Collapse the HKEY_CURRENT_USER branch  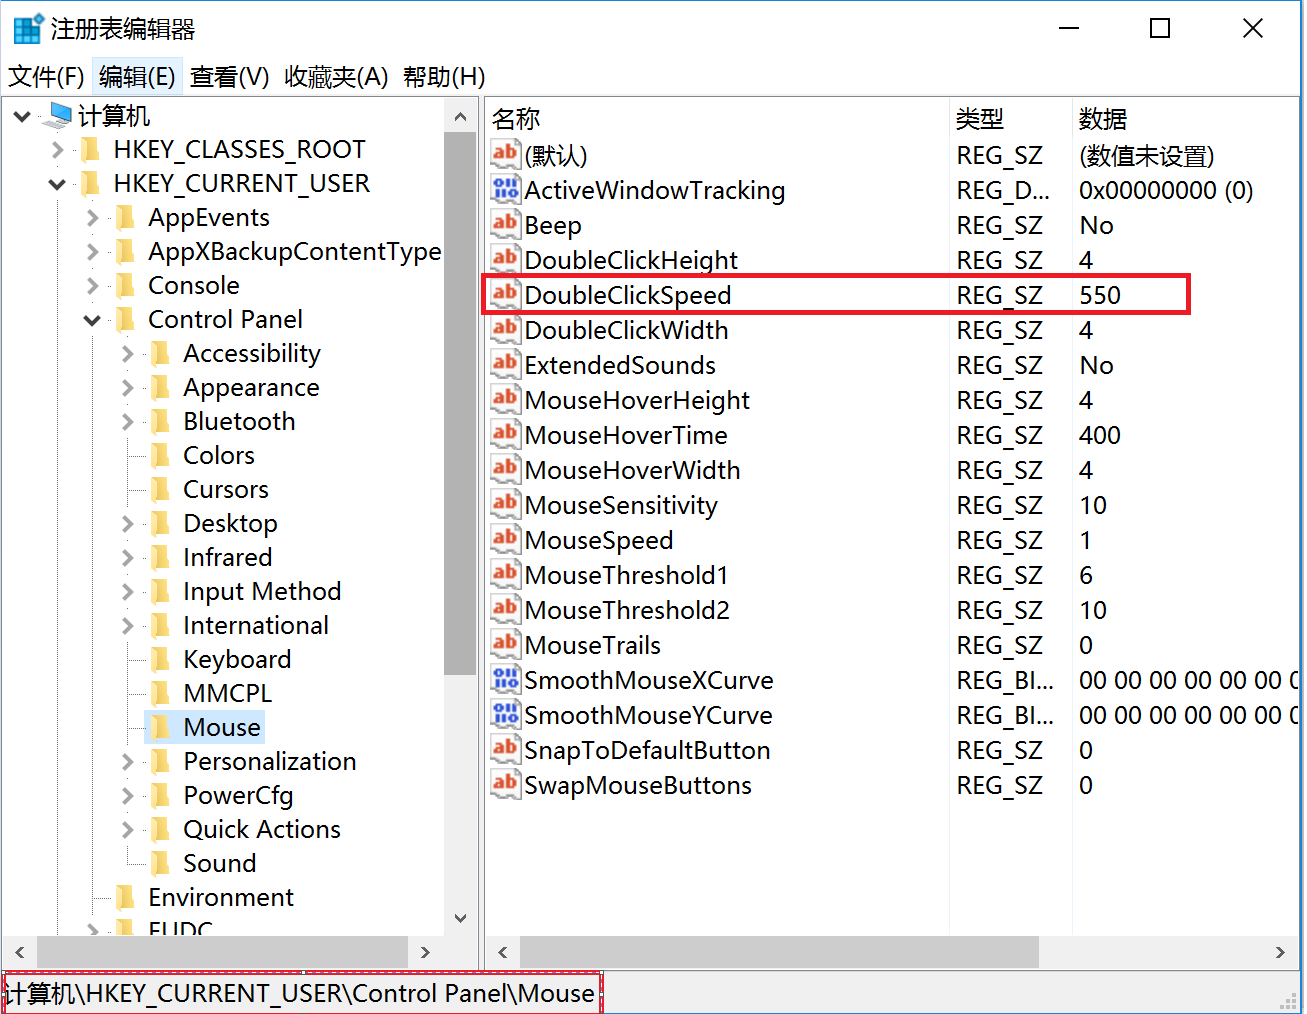[x=57, y=183]
